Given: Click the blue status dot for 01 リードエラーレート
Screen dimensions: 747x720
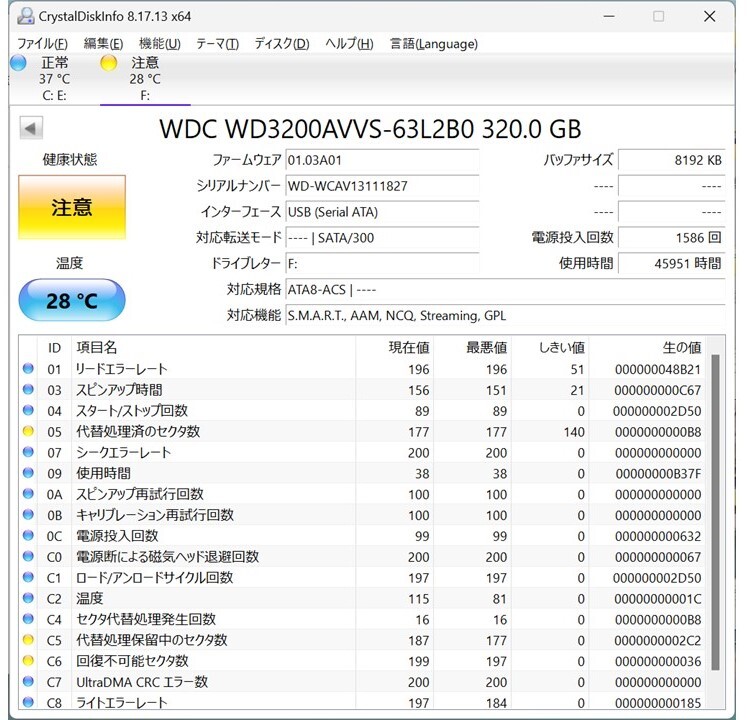Looking at the screenshot, I should [x=28, y=368].
